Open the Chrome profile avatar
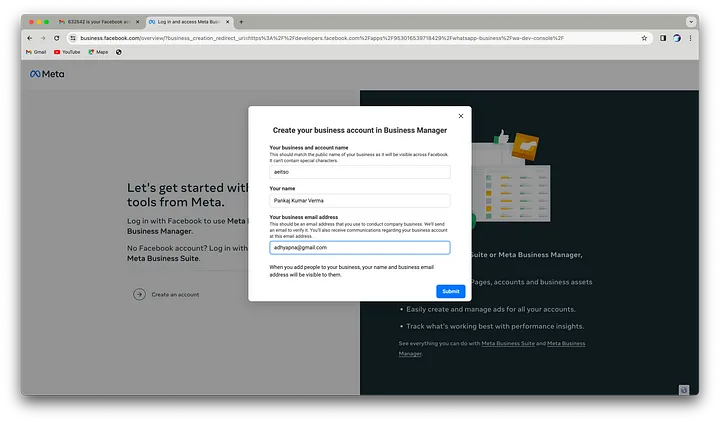The height and width of the screenshot is (423, 720). (x=677, y=38)
